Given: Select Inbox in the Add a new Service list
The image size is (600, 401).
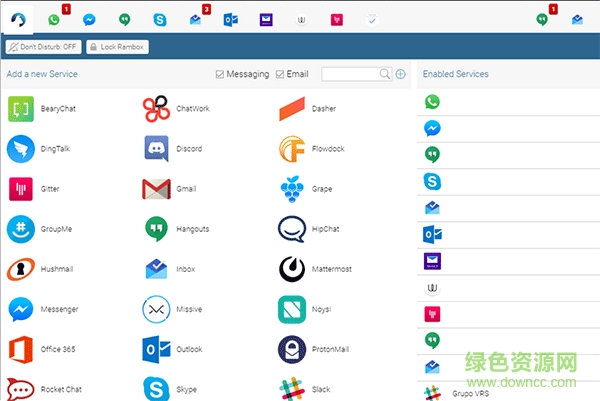Looking at the screenshot, I should (x=170, y=269).
